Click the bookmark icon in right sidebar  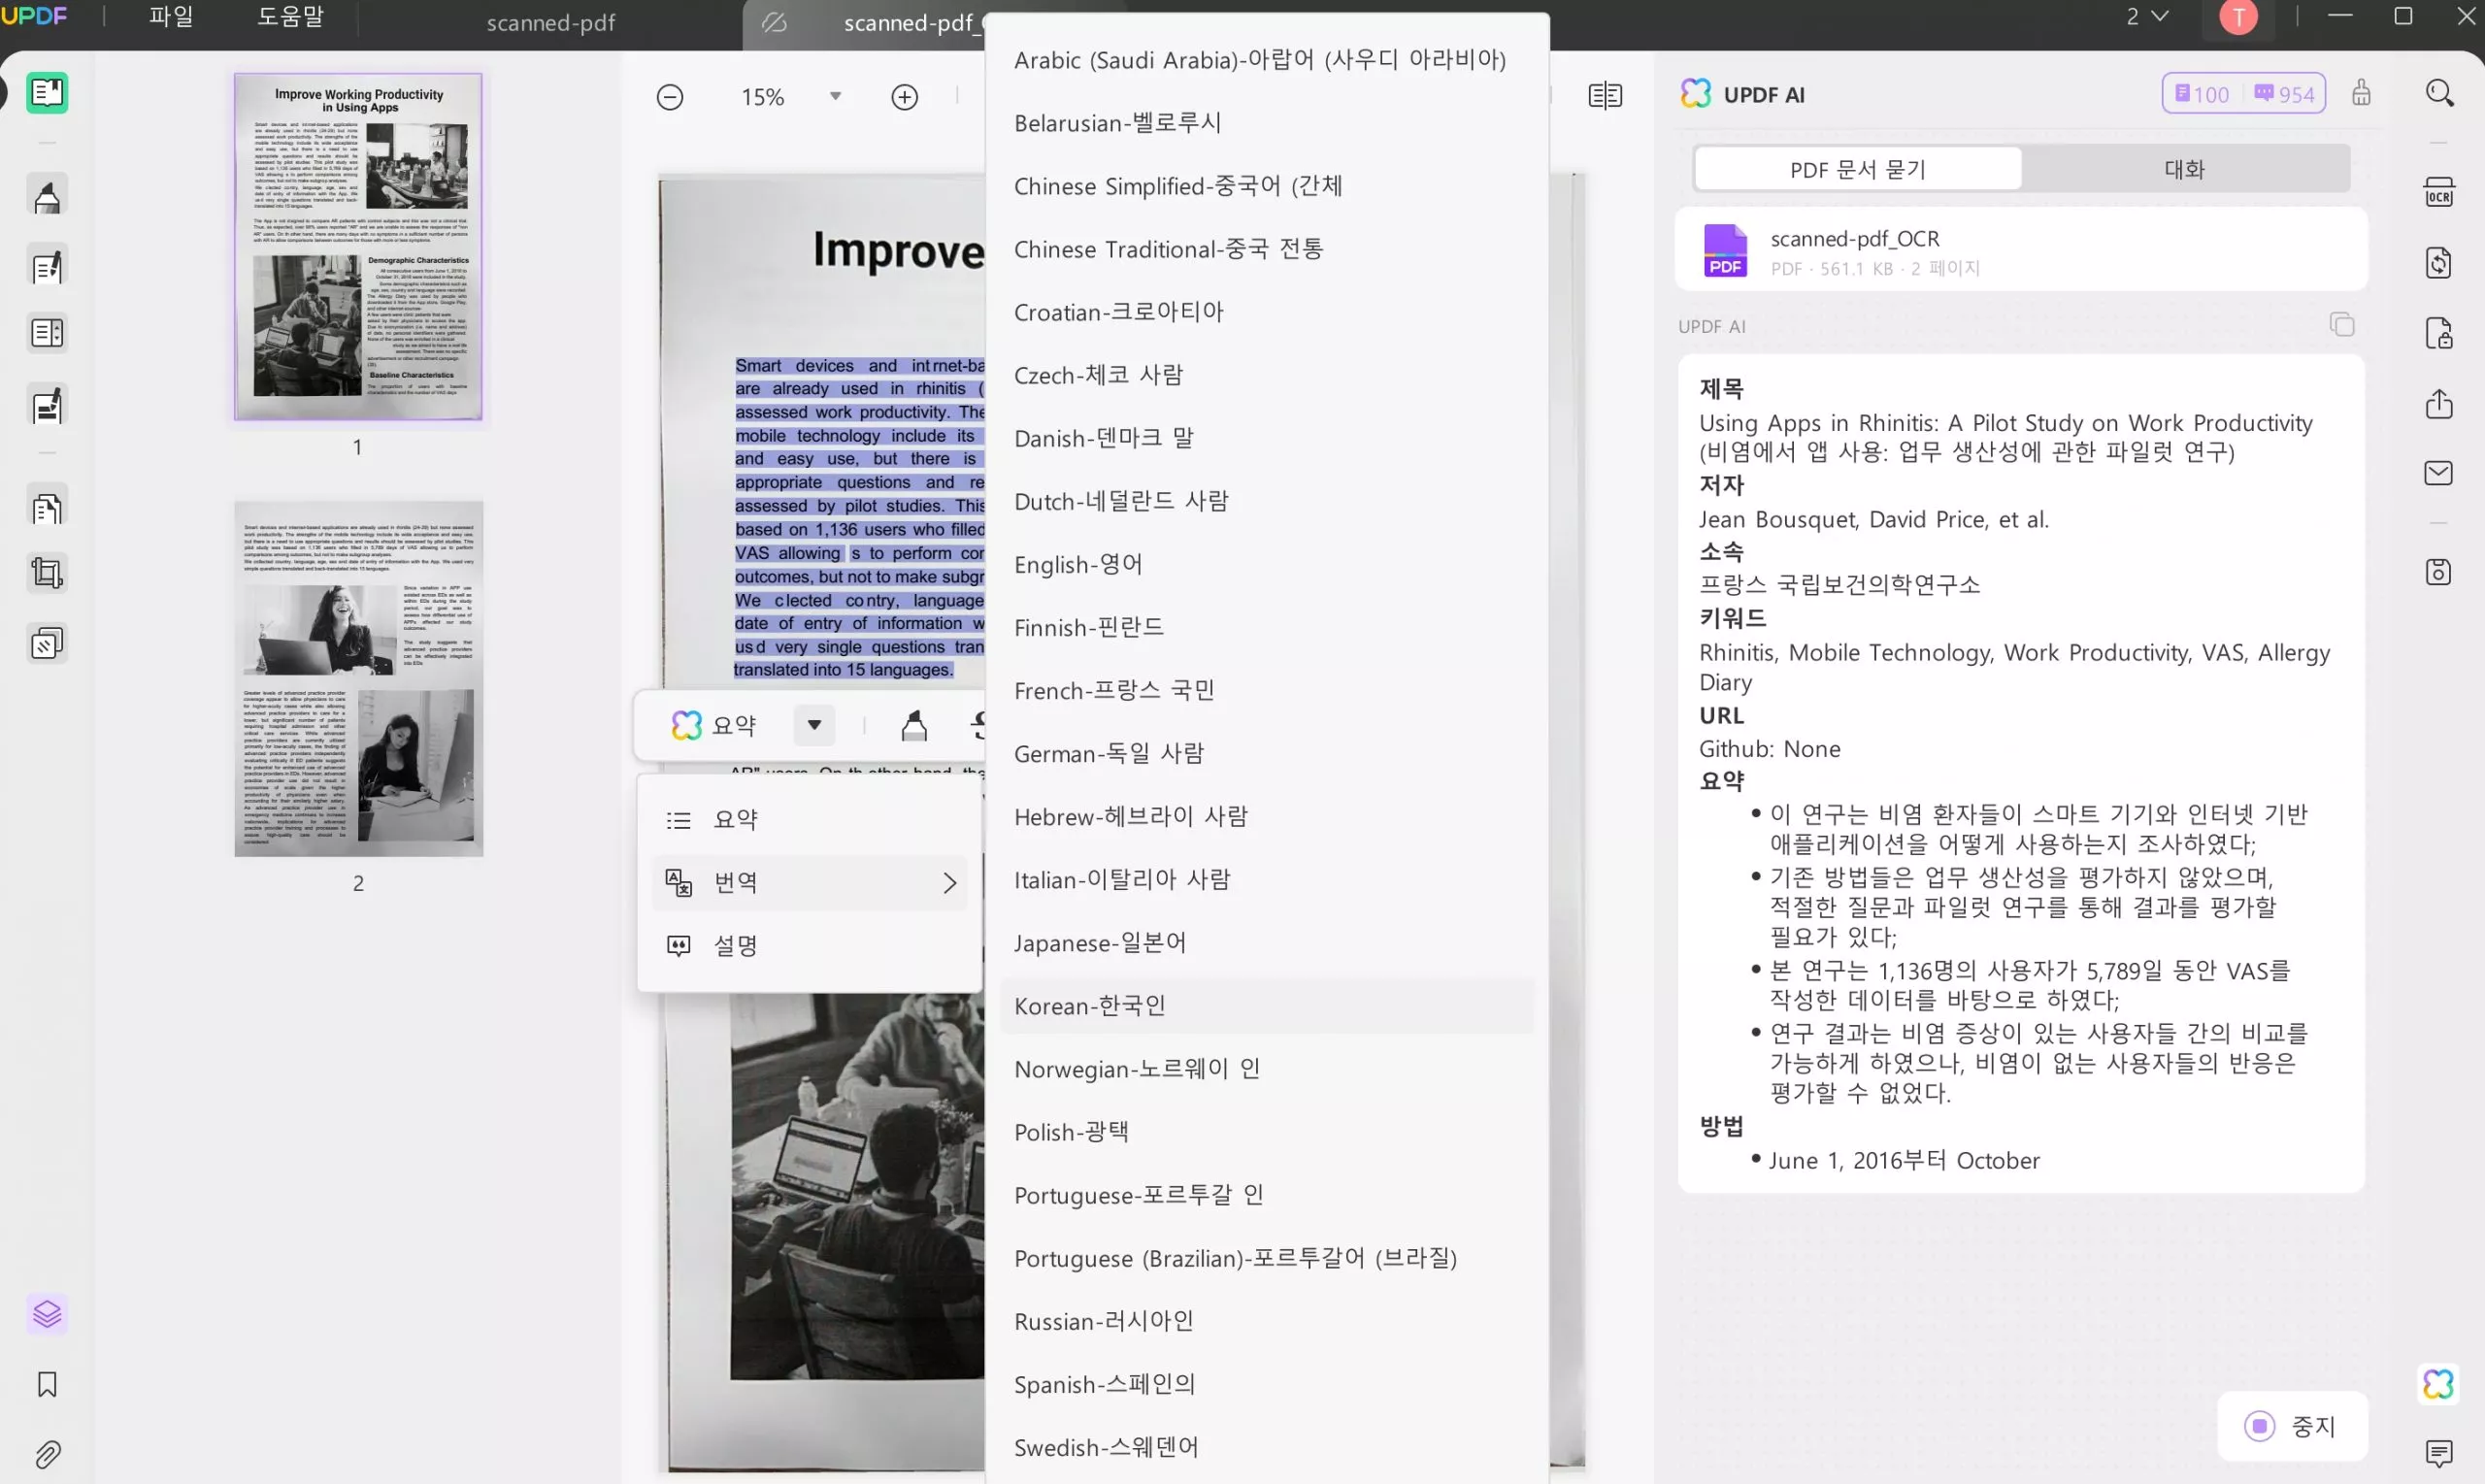pyautogui.click(x=48, y=1385)
